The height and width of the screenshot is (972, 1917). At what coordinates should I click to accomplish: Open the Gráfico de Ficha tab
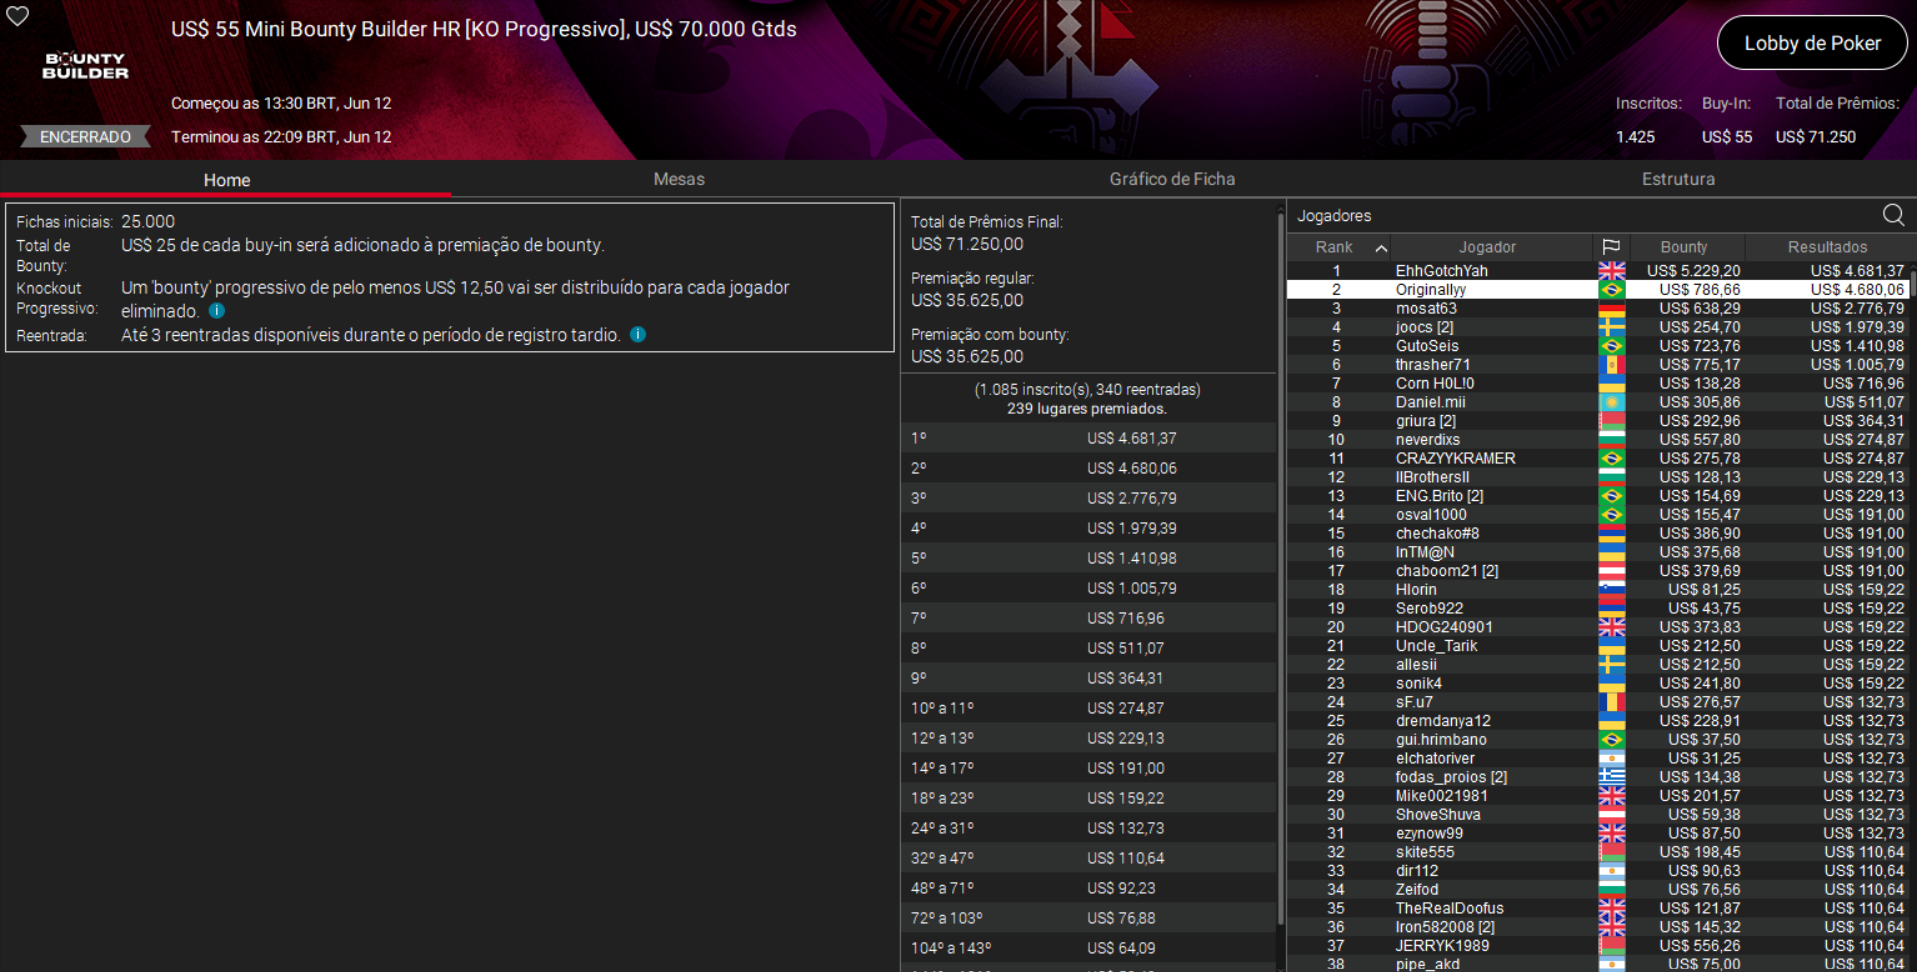coord(1172,179)
